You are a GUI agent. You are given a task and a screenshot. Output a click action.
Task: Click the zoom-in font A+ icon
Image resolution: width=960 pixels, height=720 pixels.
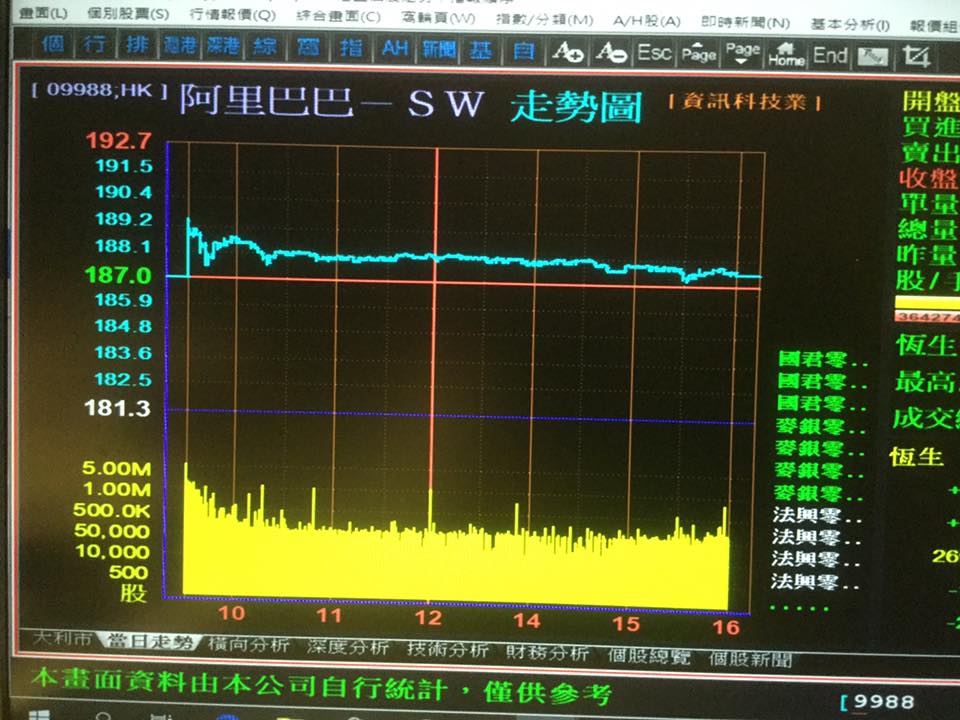pos(567,52)
